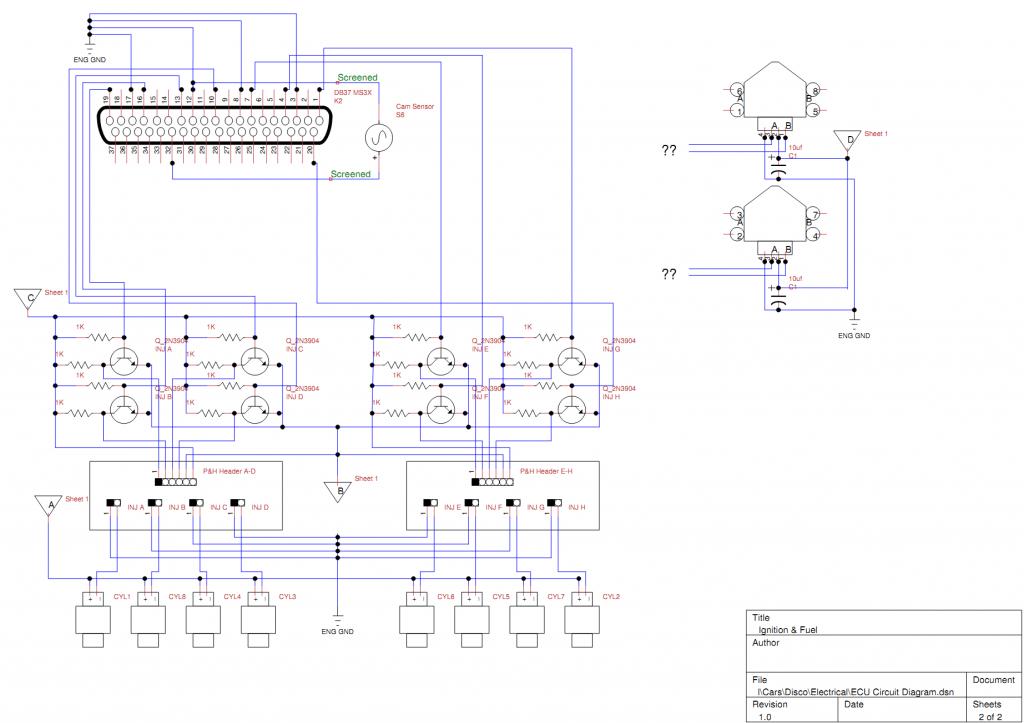Click sheet connector triangle labeled C
Viewport: 1024px width, 723px height.
click(x=27, y=299)
